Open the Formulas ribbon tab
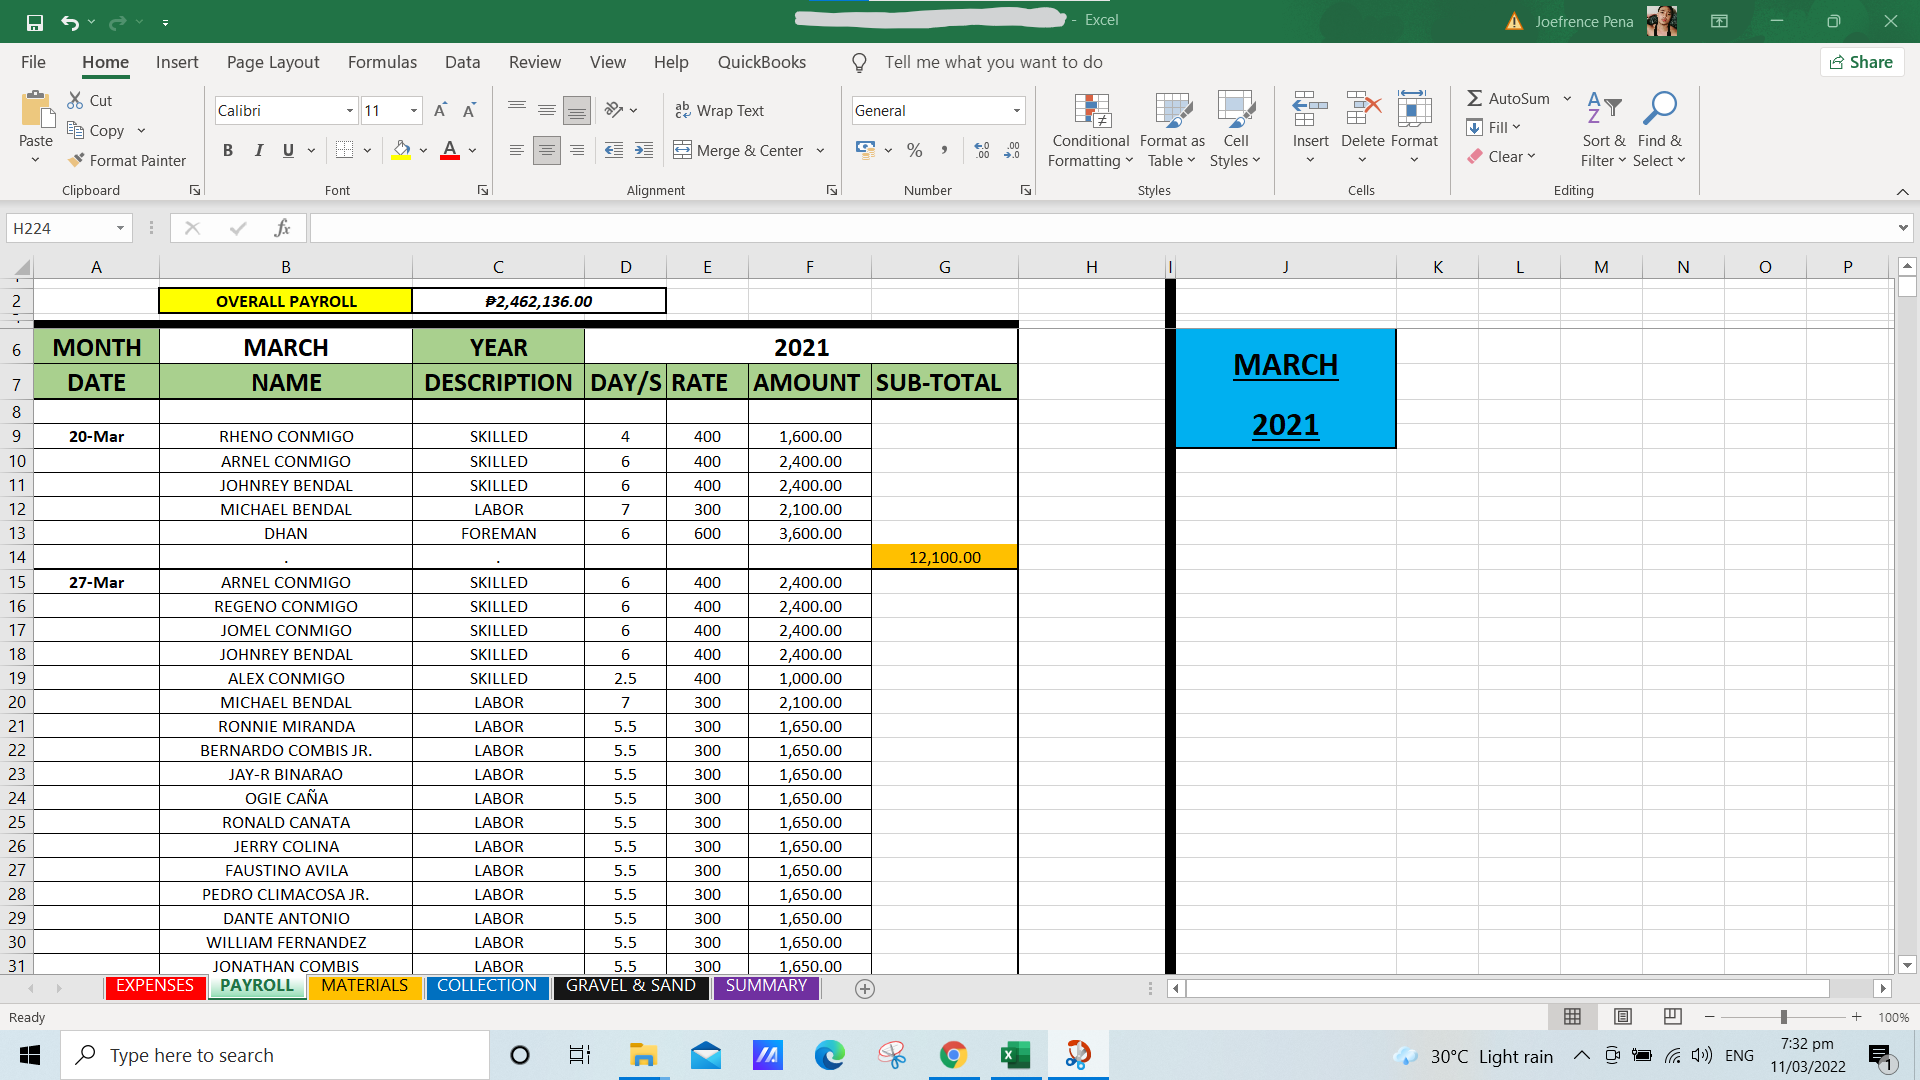 382,62
